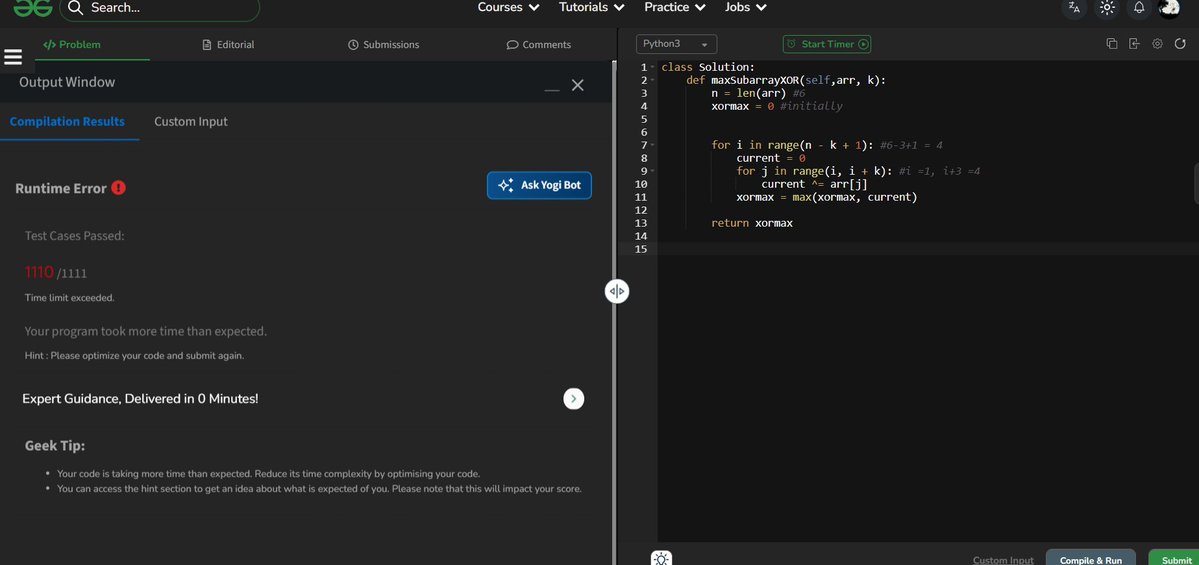Screen dimensions: 1199x565
Task: Click the 'return xormax' code line
Action: pos(752,223)
